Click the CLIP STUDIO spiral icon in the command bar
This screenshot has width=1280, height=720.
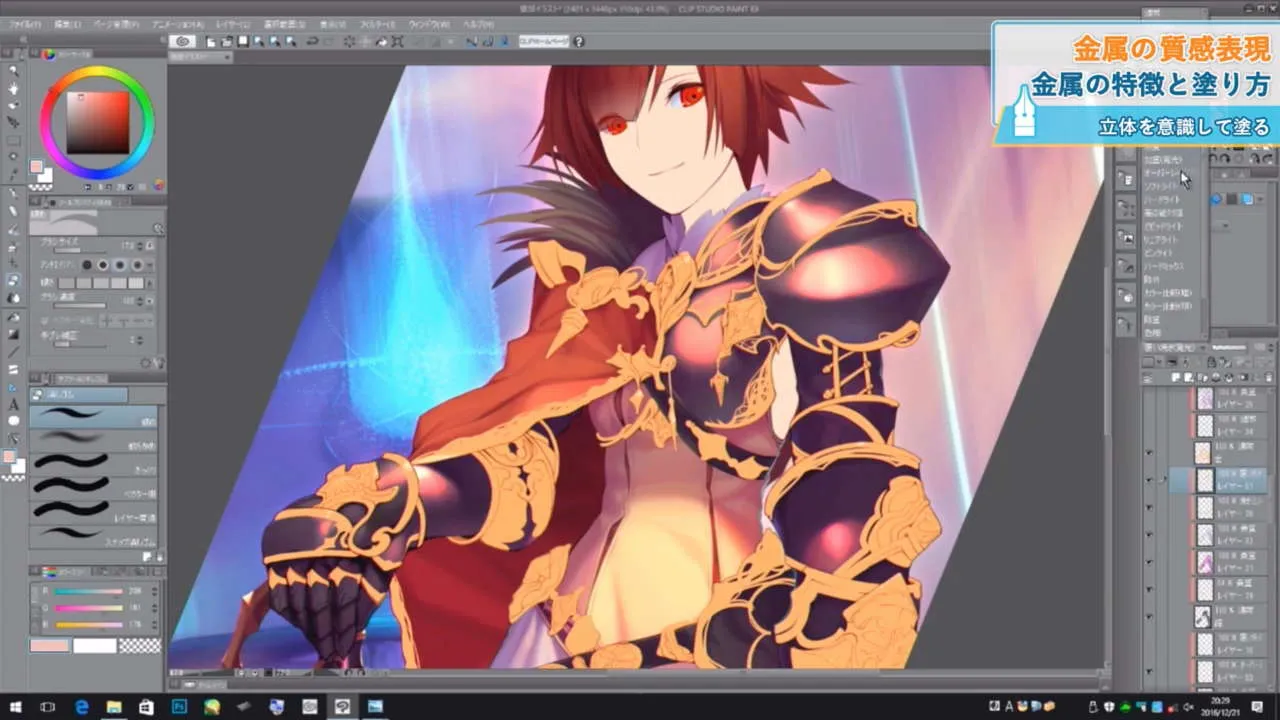tap(182, 41)
